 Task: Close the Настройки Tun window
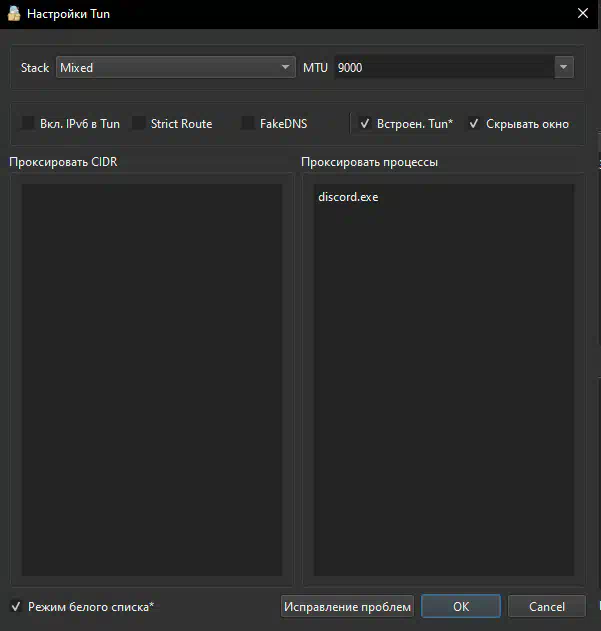point(582,13)
